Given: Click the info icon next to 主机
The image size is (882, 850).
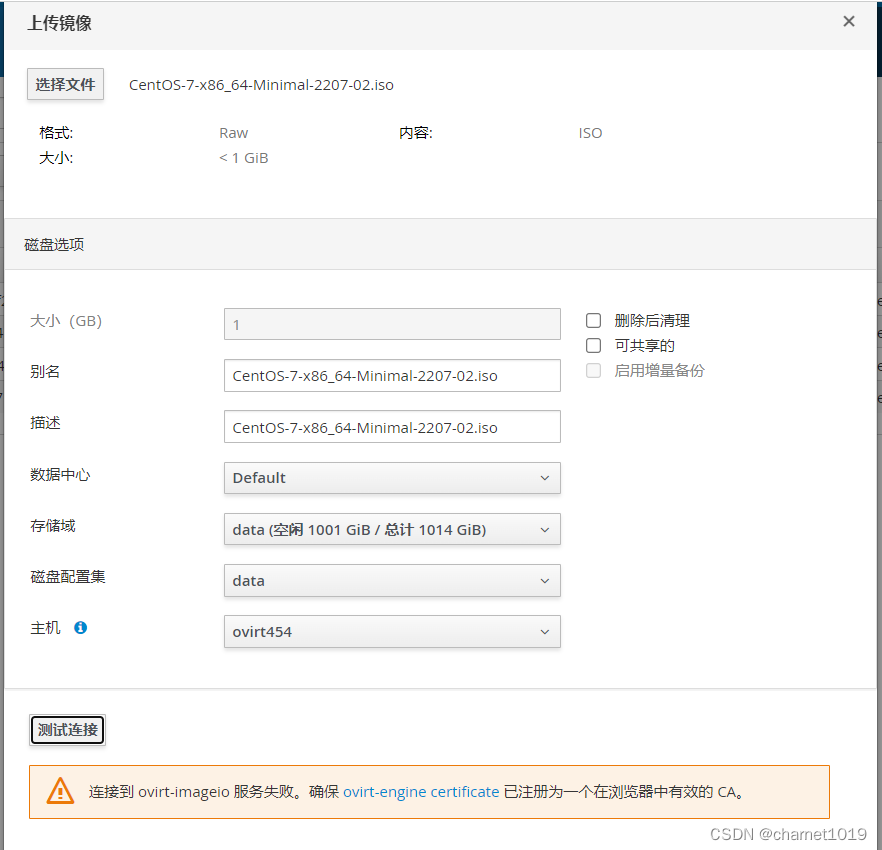Looking at the screenshot, I should click(x=80, y=627).
